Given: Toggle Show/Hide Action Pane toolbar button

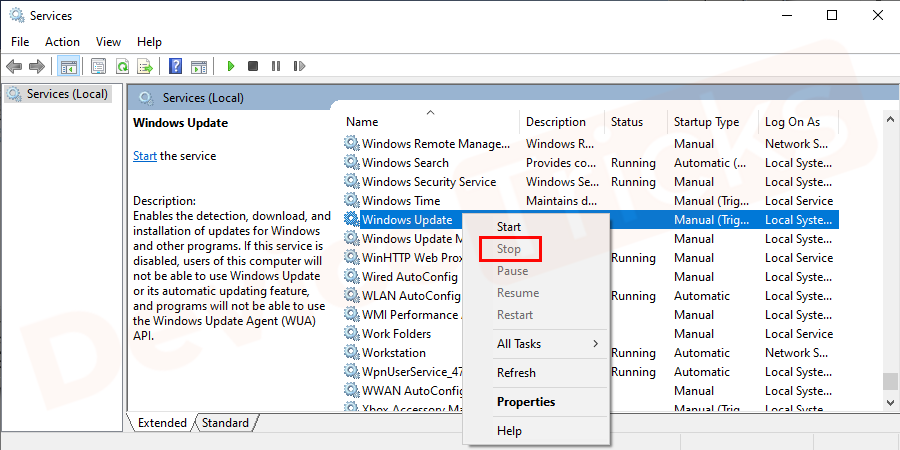Looking at the screenshot, I should tap(198, 66).
